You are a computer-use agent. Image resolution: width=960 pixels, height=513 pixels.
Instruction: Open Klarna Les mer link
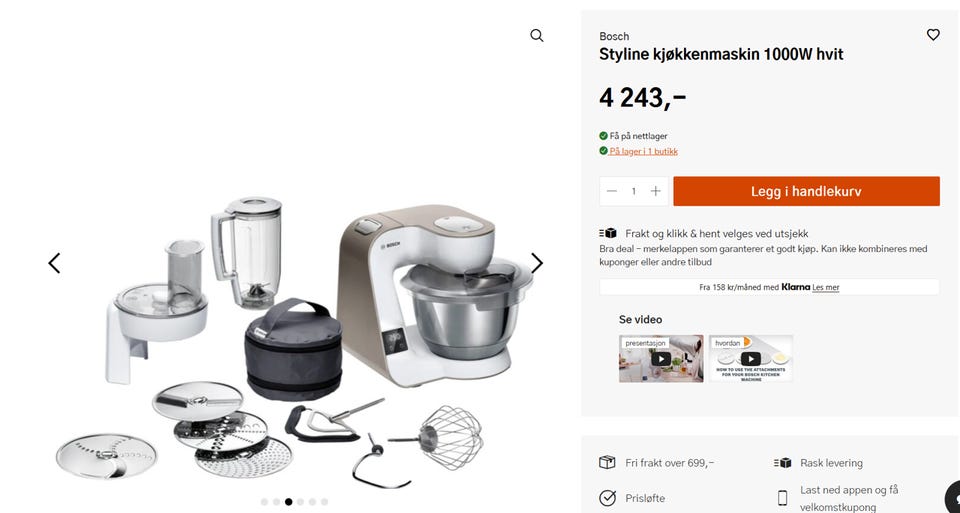(825, 287)
